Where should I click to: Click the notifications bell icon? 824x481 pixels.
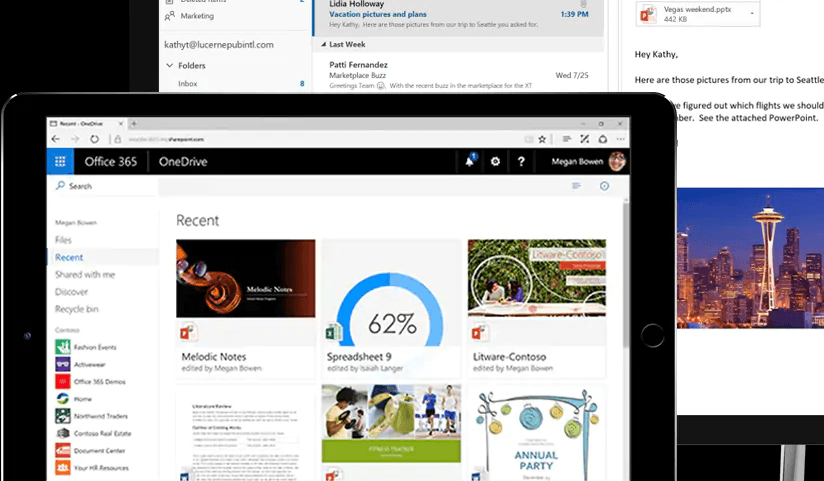(469, 161)
